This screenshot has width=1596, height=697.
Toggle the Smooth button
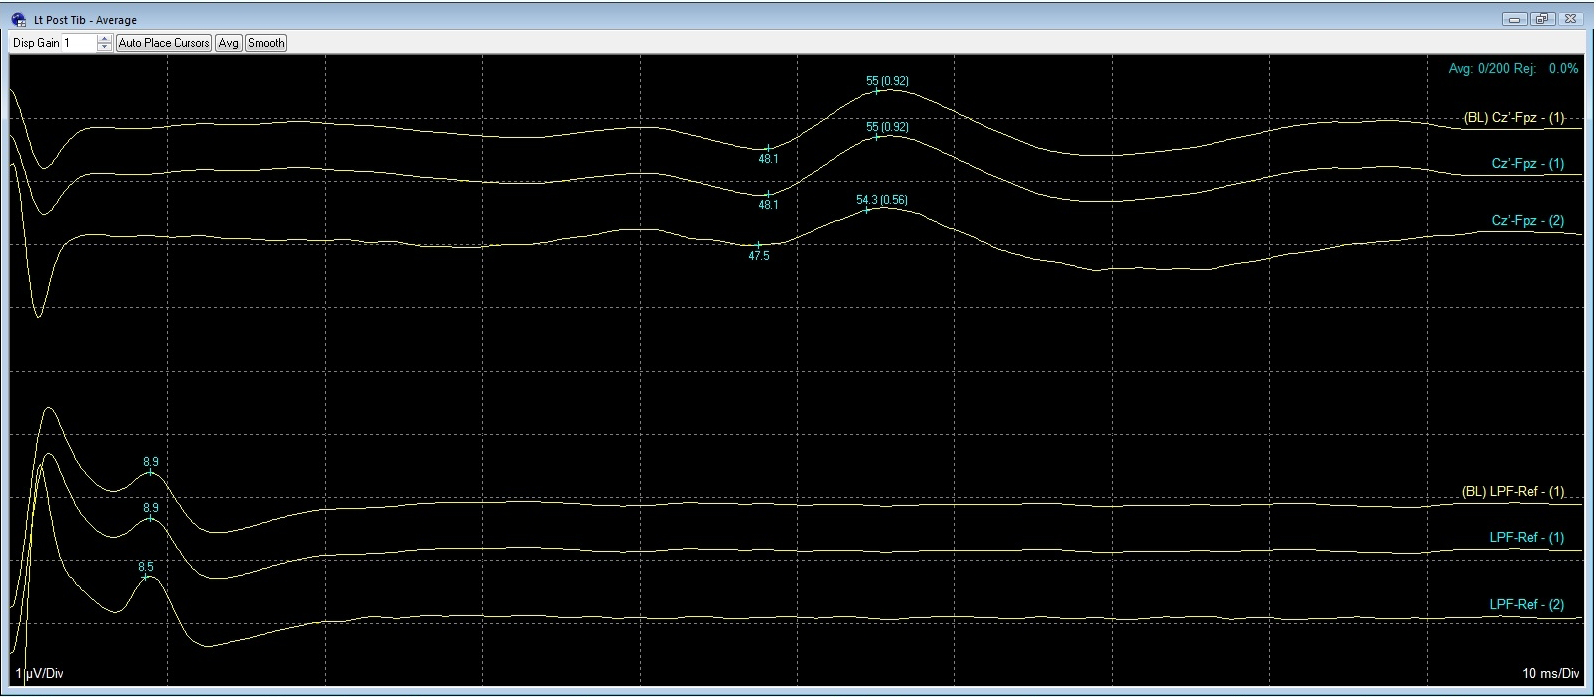tap(266, 43)
